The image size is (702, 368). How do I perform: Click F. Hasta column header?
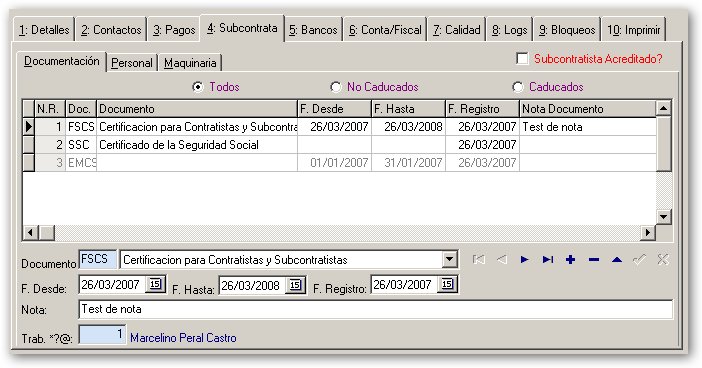(408, 109)
